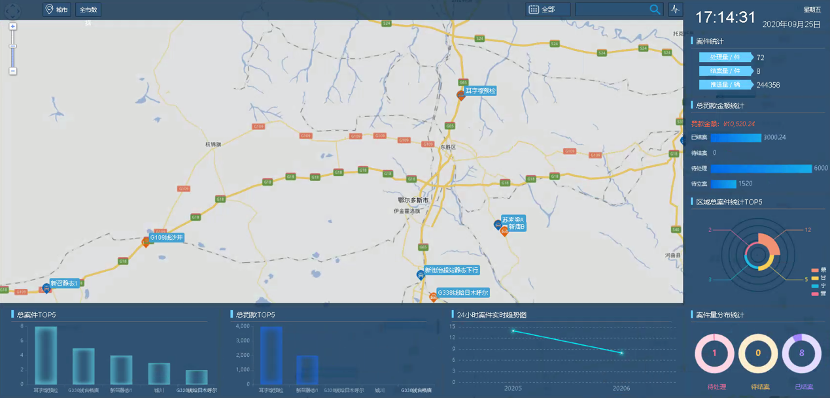
Task: Toggle the orange legend entry in donut chart
Action: click(818, 270)
